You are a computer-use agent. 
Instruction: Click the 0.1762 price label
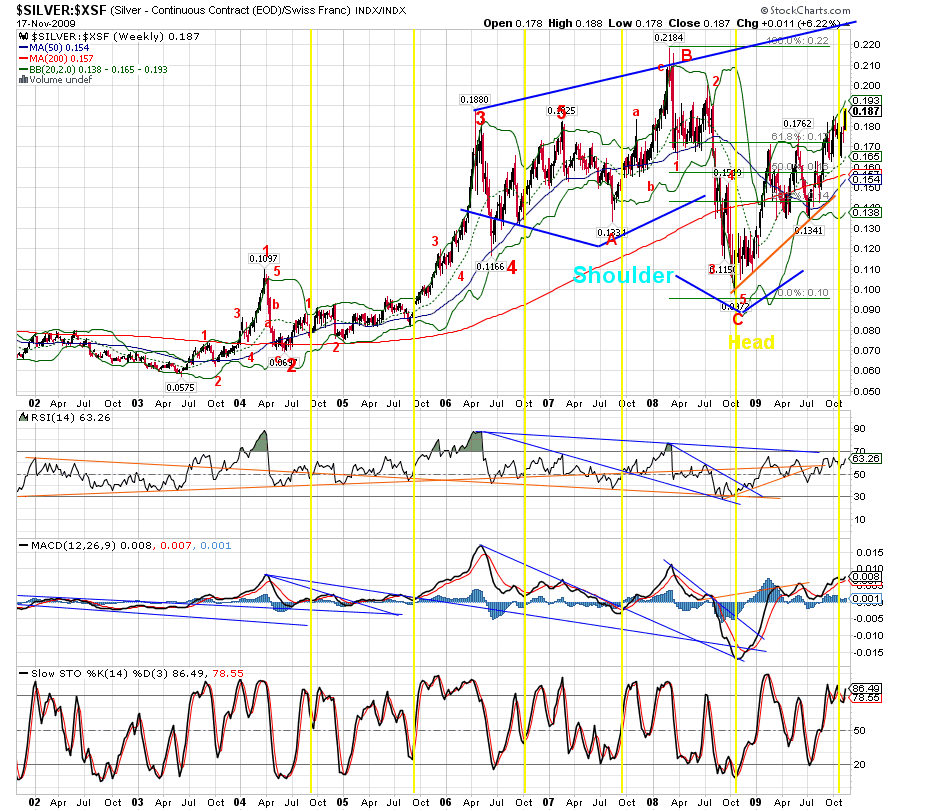click(797, 124)
